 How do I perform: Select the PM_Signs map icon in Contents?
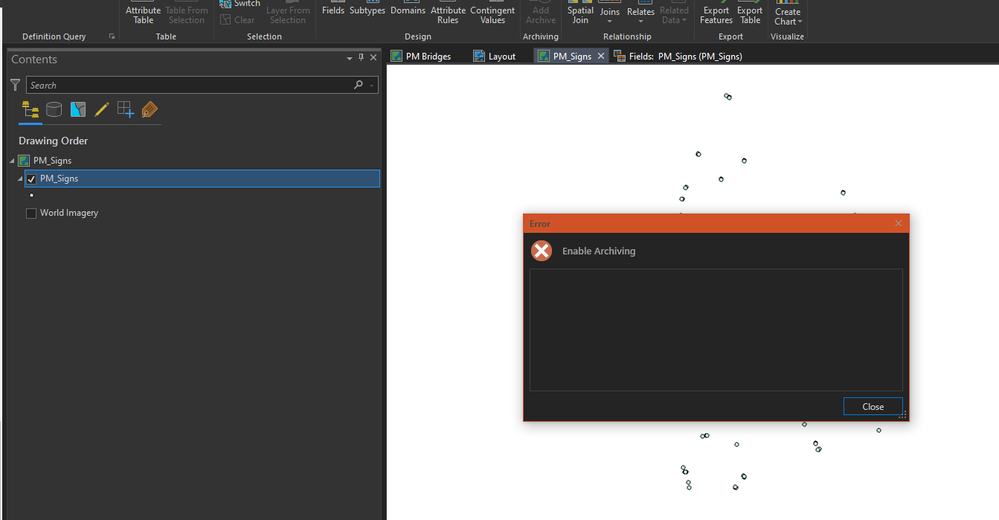click(24, 161)
